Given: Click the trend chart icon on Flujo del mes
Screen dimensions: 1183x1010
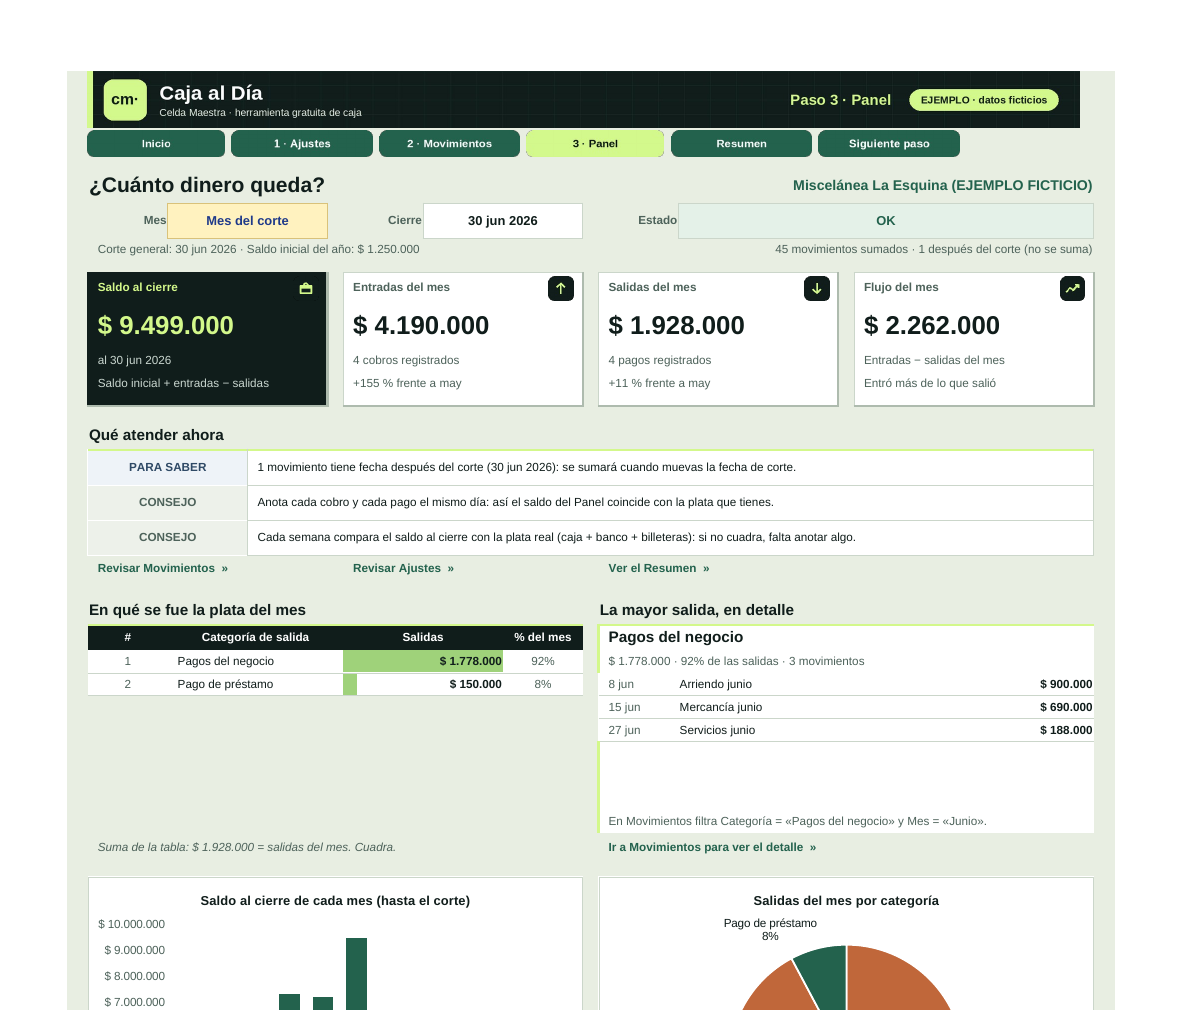Looking at the screenshot, I should coord(1072,288).
